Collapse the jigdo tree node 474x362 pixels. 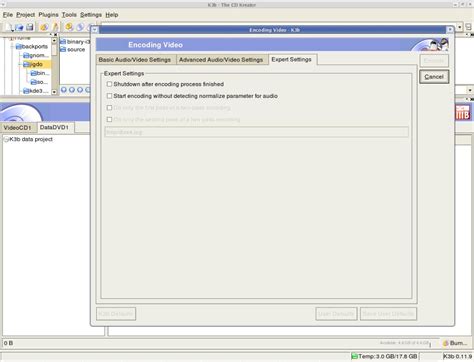20,64
